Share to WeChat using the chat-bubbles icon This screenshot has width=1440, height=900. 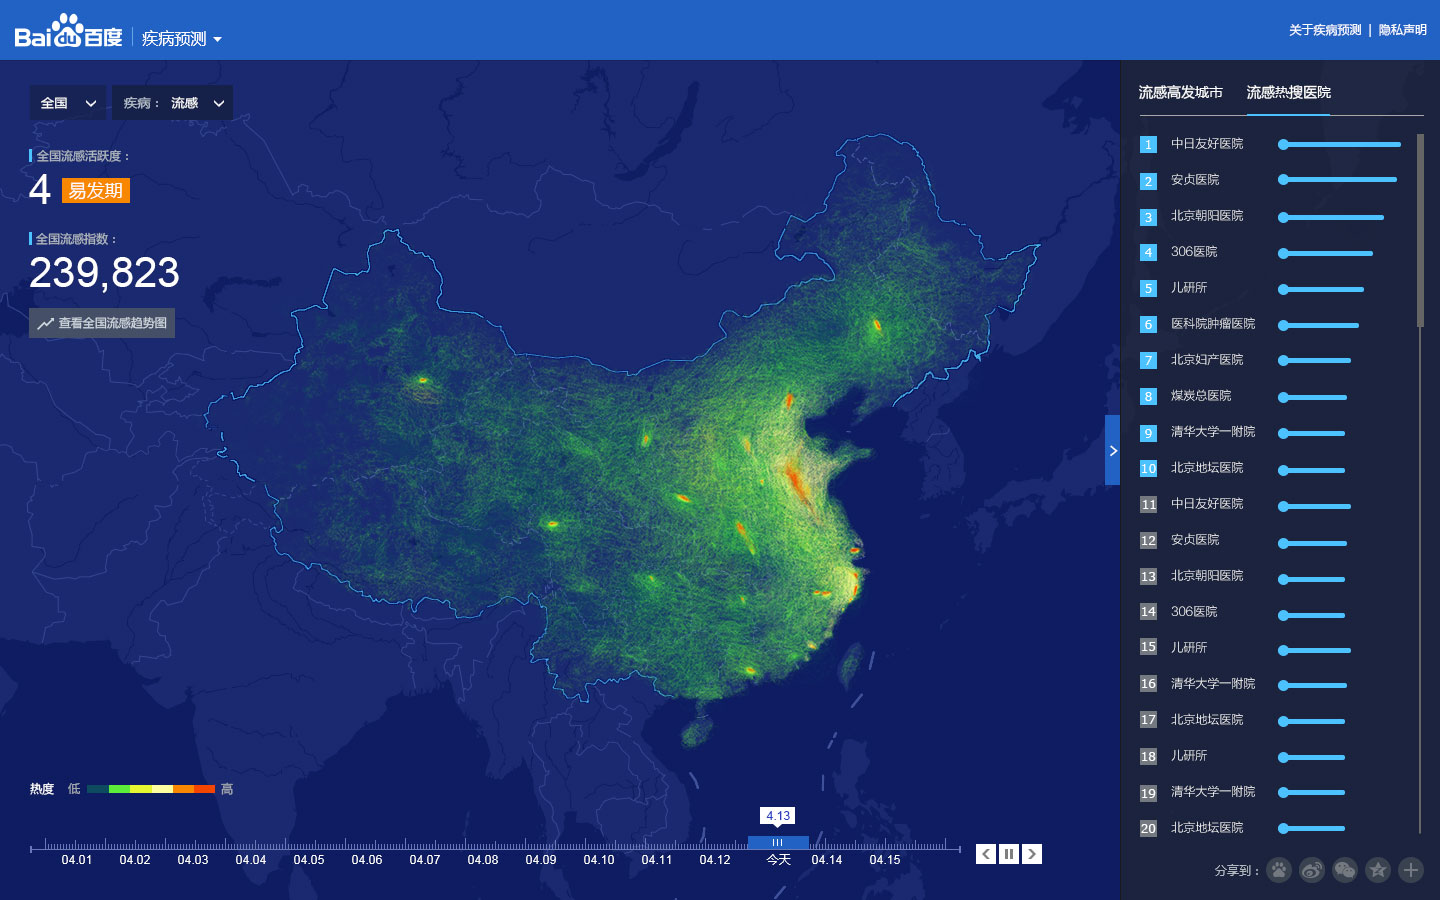pyautogui.click(x=1345, y=870)
